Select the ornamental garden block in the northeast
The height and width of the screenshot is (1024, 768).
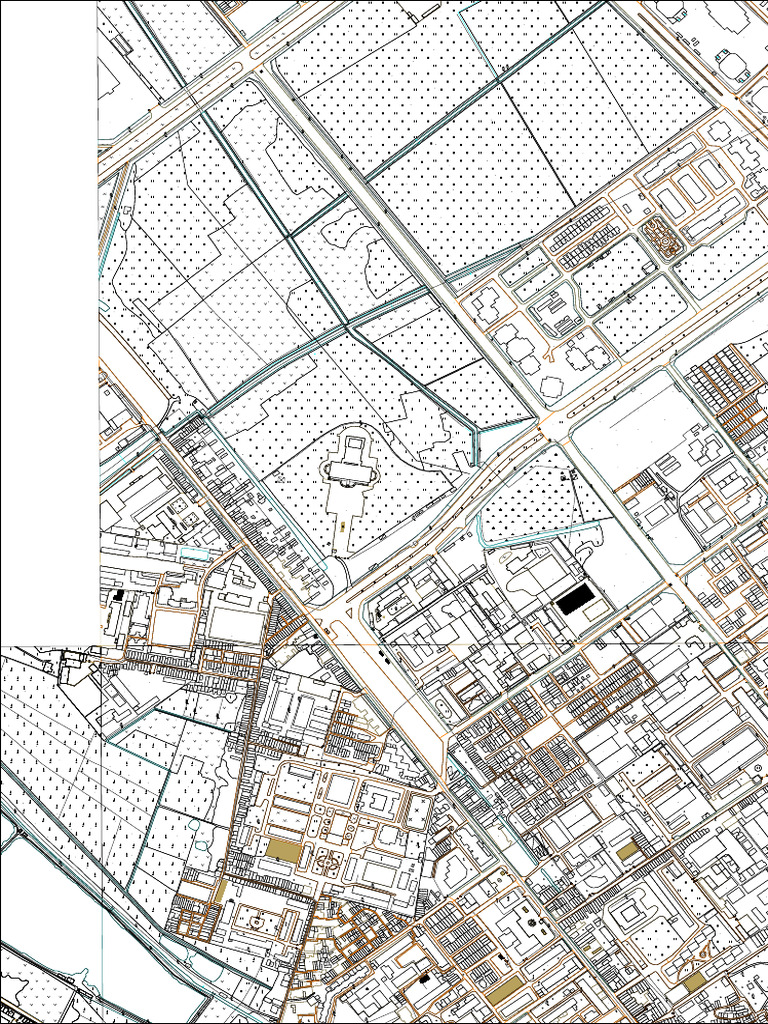tap(662, 239)
